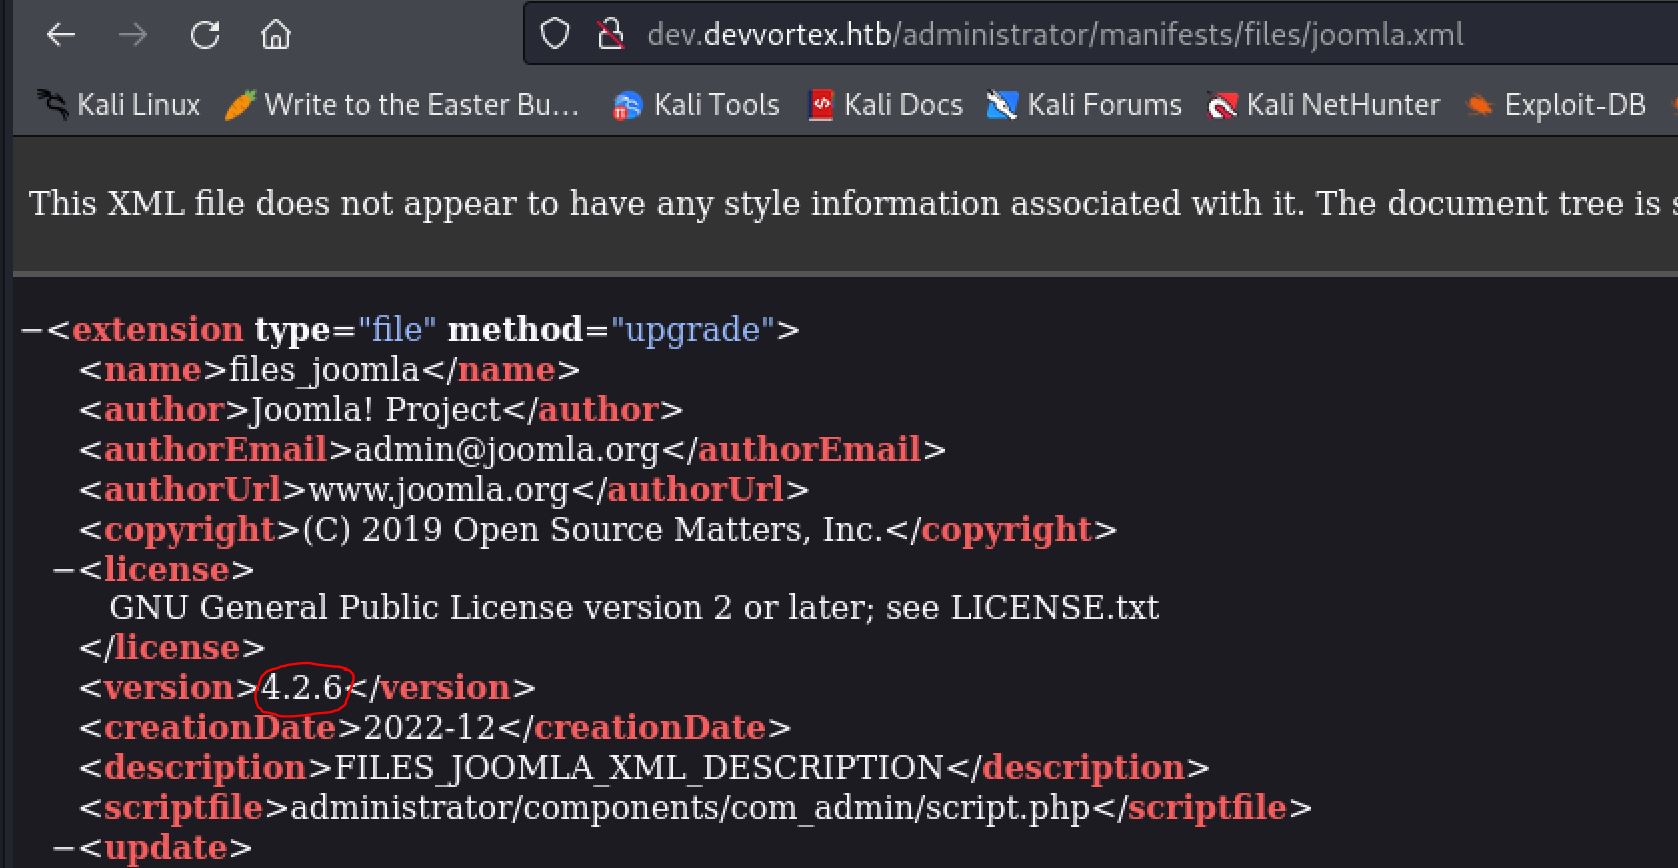Go to the browser Home page

[276, 35]
